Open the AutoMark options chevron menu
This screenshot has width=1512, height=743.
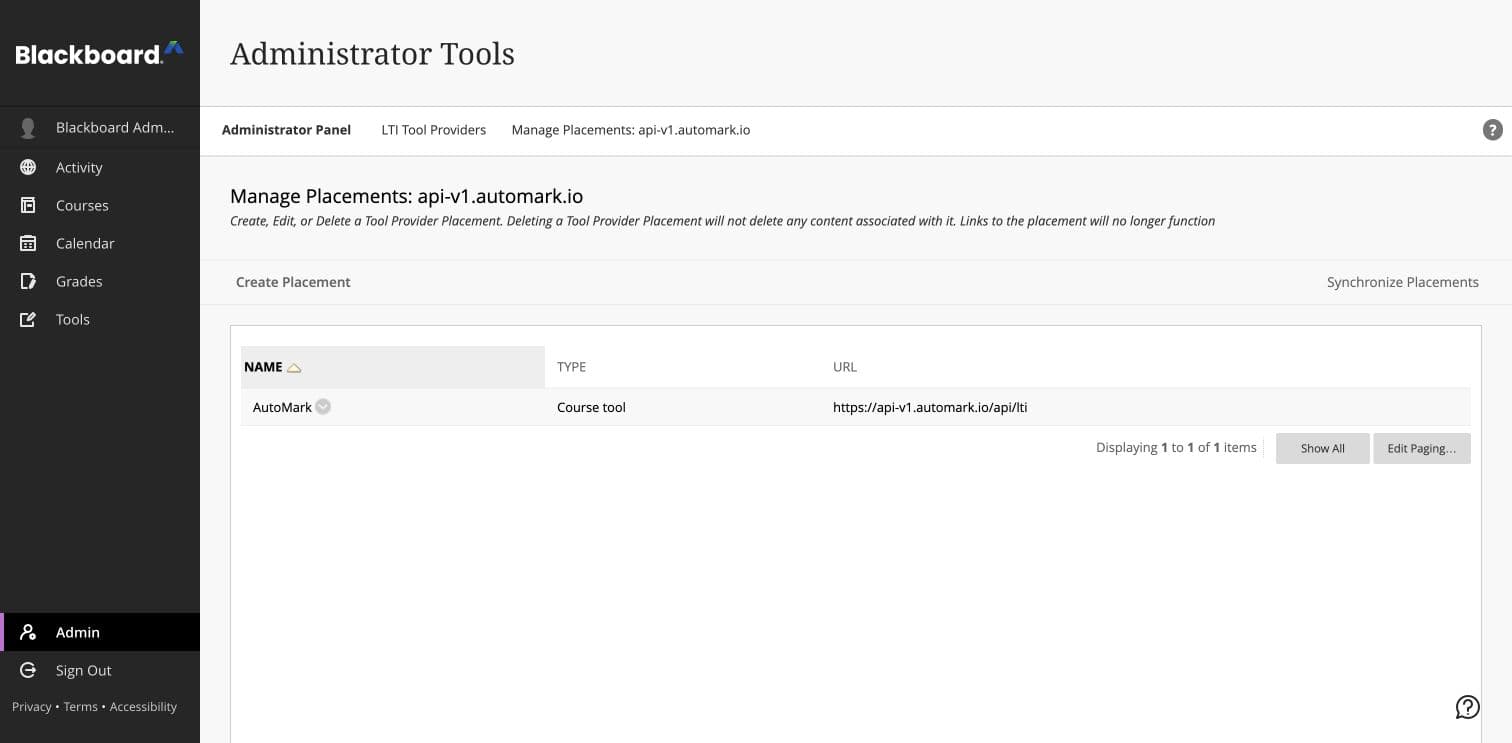pyautogui.click(x=323, y=406)
